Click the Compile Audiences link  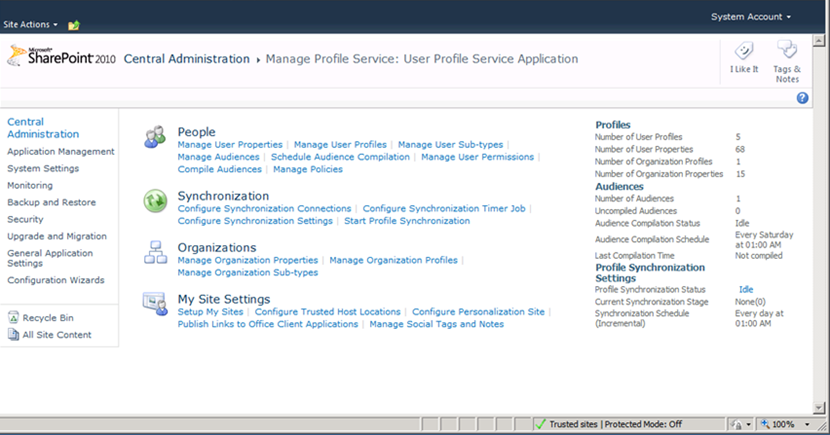pyautogui.click(x=219, y=169)
